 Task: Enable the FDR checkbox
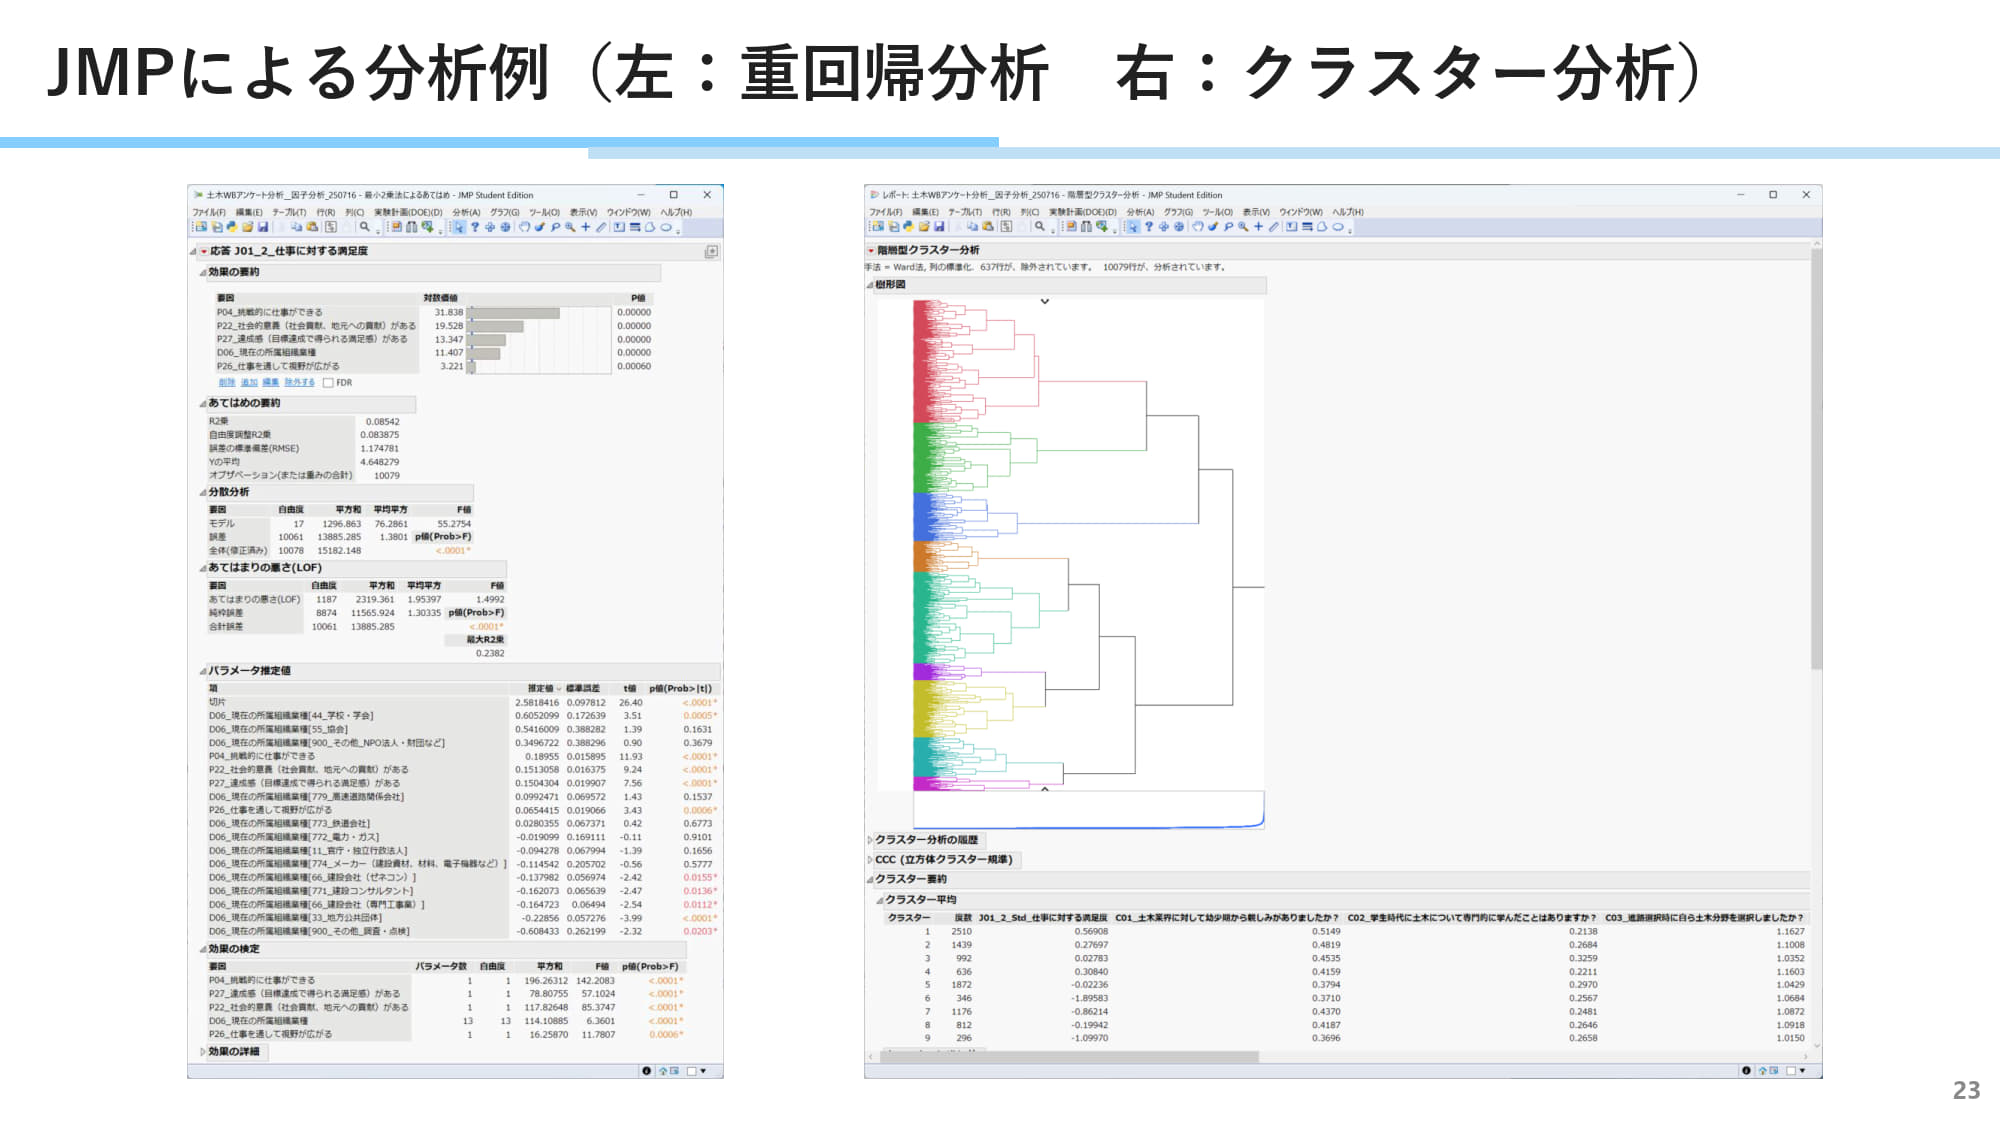pos(328,383)
